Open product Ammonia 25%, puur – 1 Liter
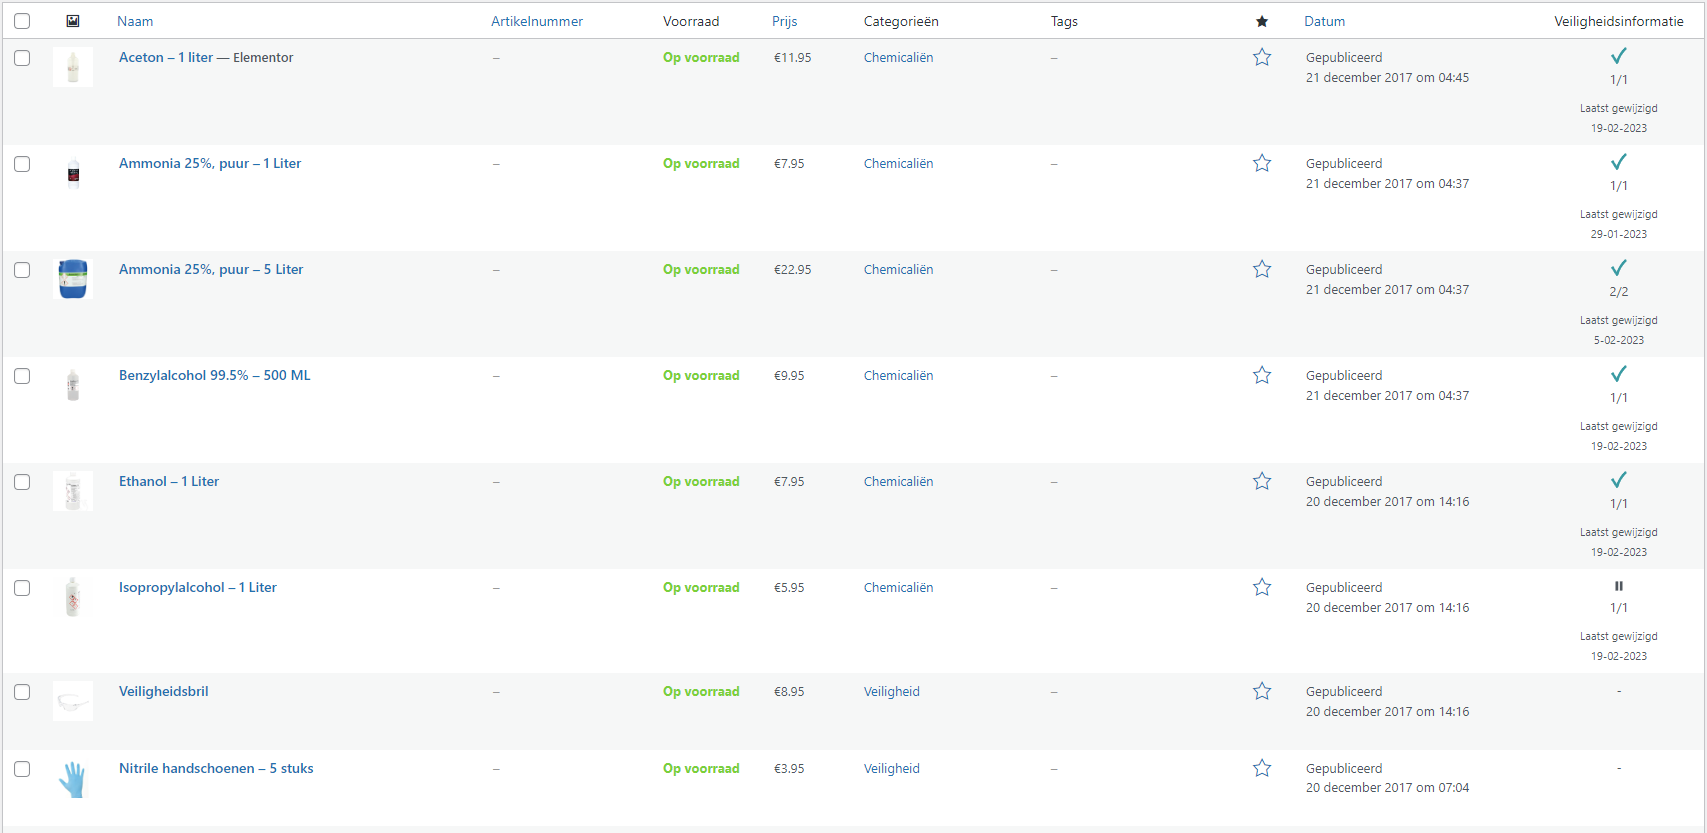The image size is (1707, 833). pyautogui.click(x=210, y=163)
